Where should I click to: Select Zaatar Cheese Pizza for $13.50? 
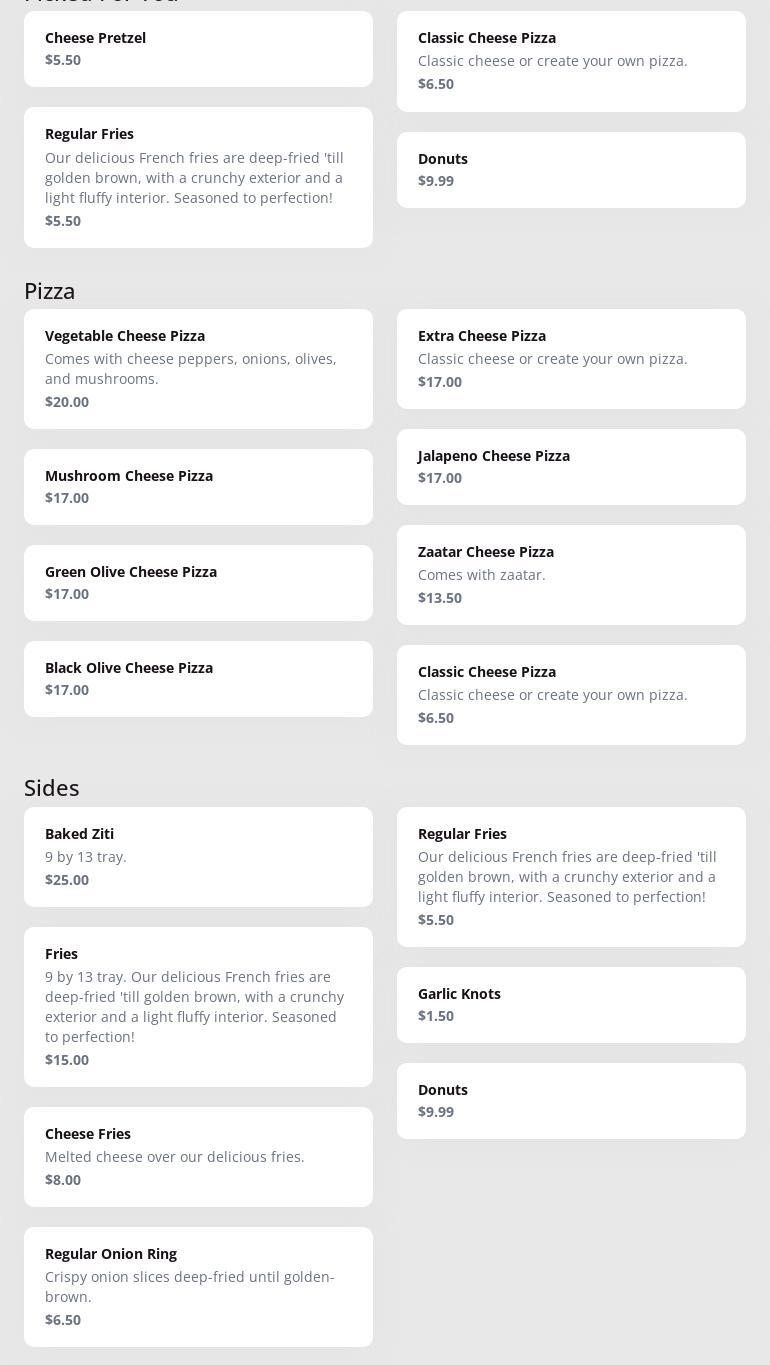click(x=571, y=575)
